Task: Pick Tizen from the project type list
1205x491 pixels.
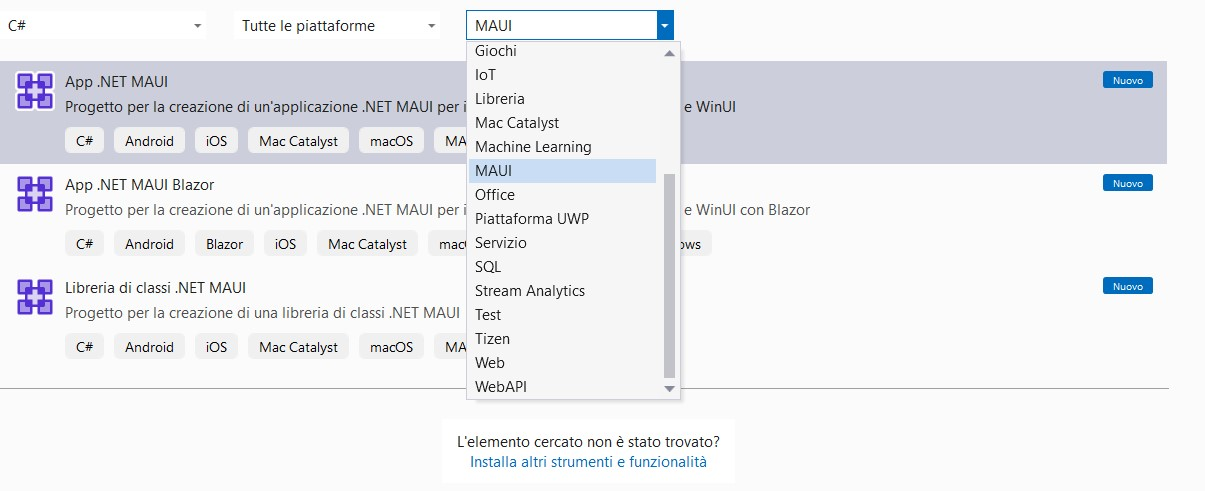Action: pyautogui.click(x=563, y=339)
